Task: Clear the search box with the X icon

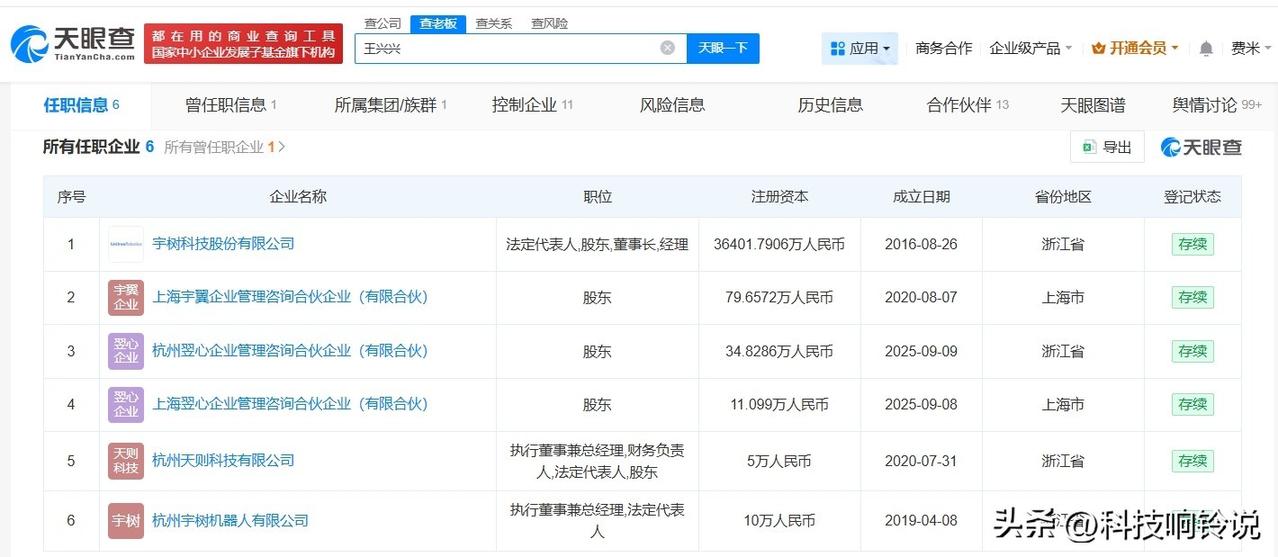Action: pyautogui.click(x=667, y=48)
